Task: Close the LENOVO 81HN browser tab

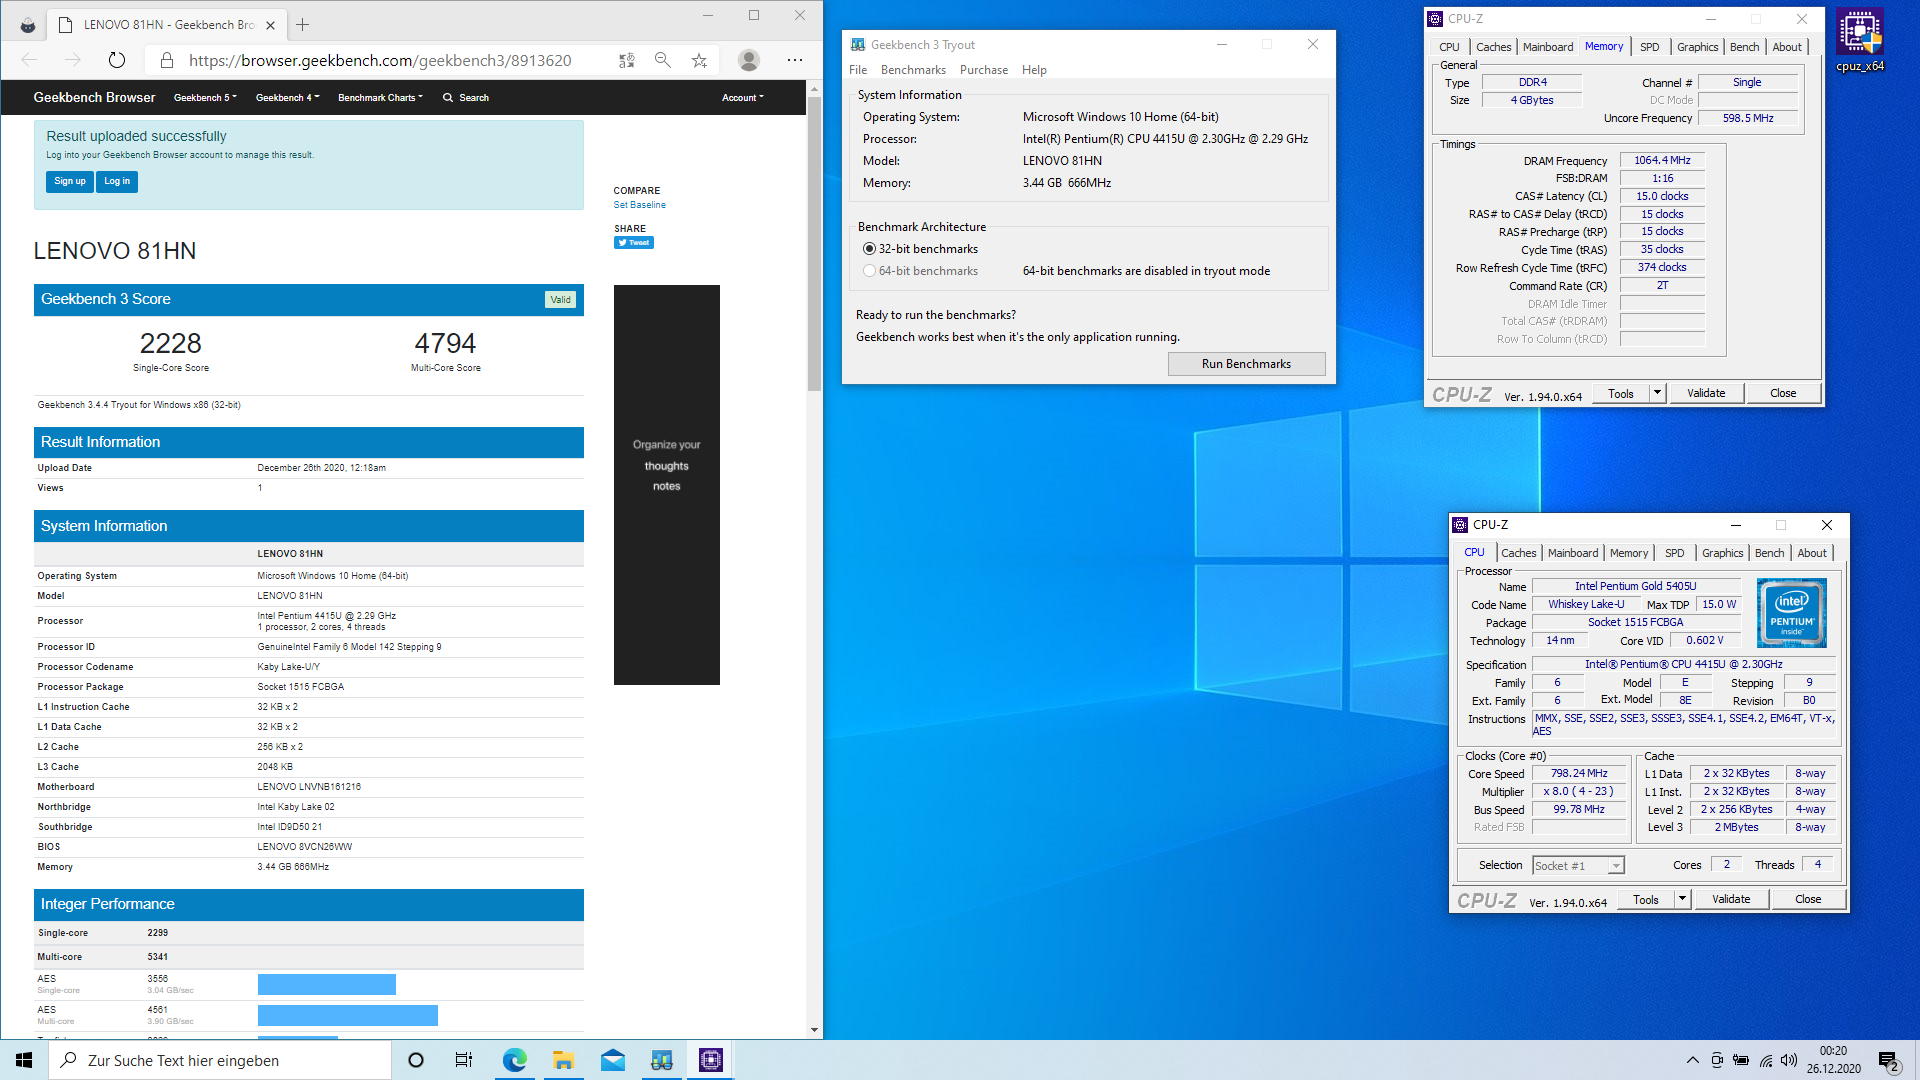Action: (x=270, y=25)
